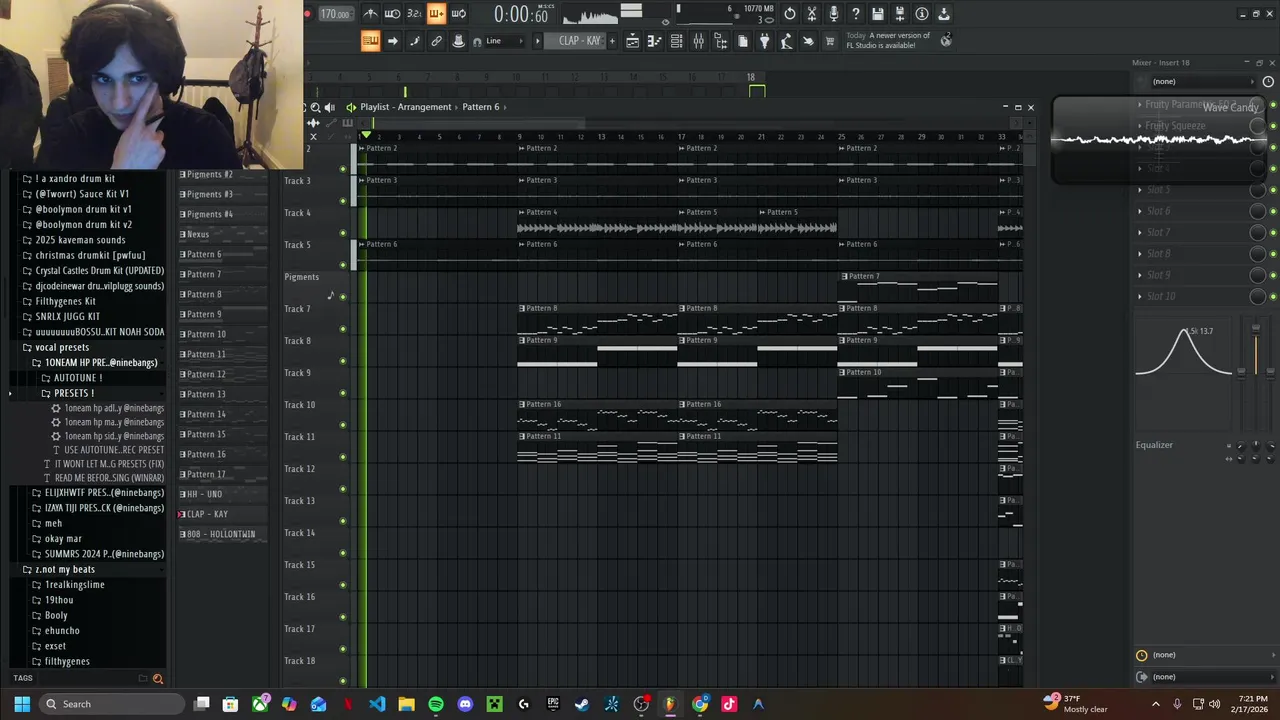
Task: Click the microphone one-click recording icon
Action: click(834, 14)
